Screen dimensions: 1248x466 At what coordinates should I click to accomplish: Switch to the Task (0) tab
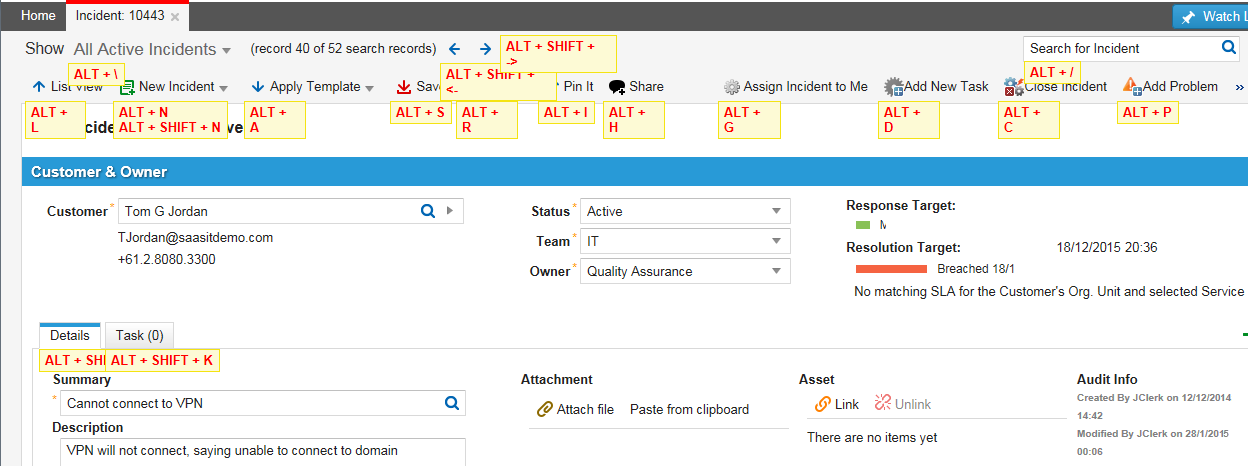pos(139,336)
